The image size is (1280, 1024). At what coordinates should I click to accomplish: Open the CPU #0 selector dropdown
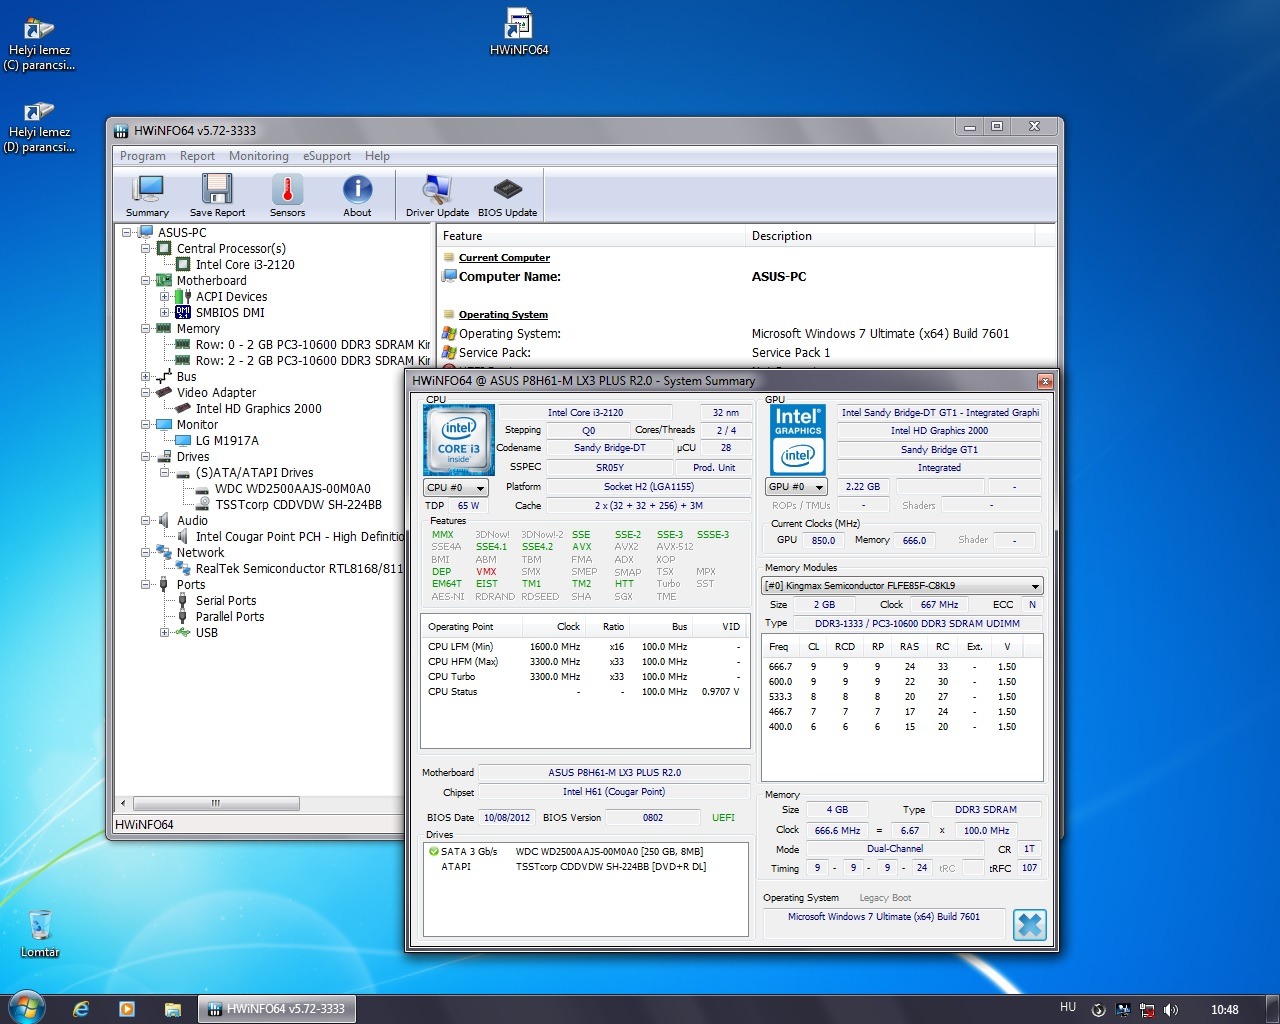tap(456, 488)
